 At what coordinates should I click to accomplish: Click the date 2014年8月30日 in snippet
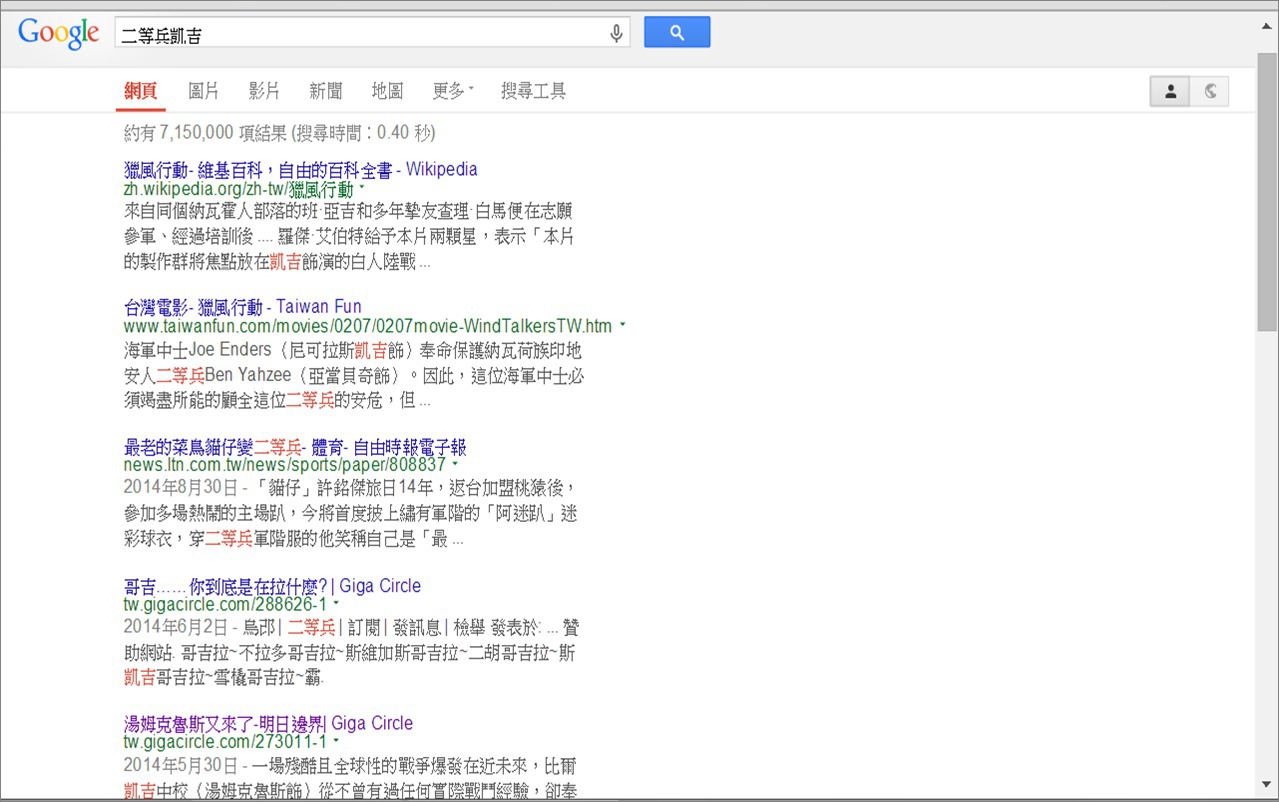pos(180,487)
